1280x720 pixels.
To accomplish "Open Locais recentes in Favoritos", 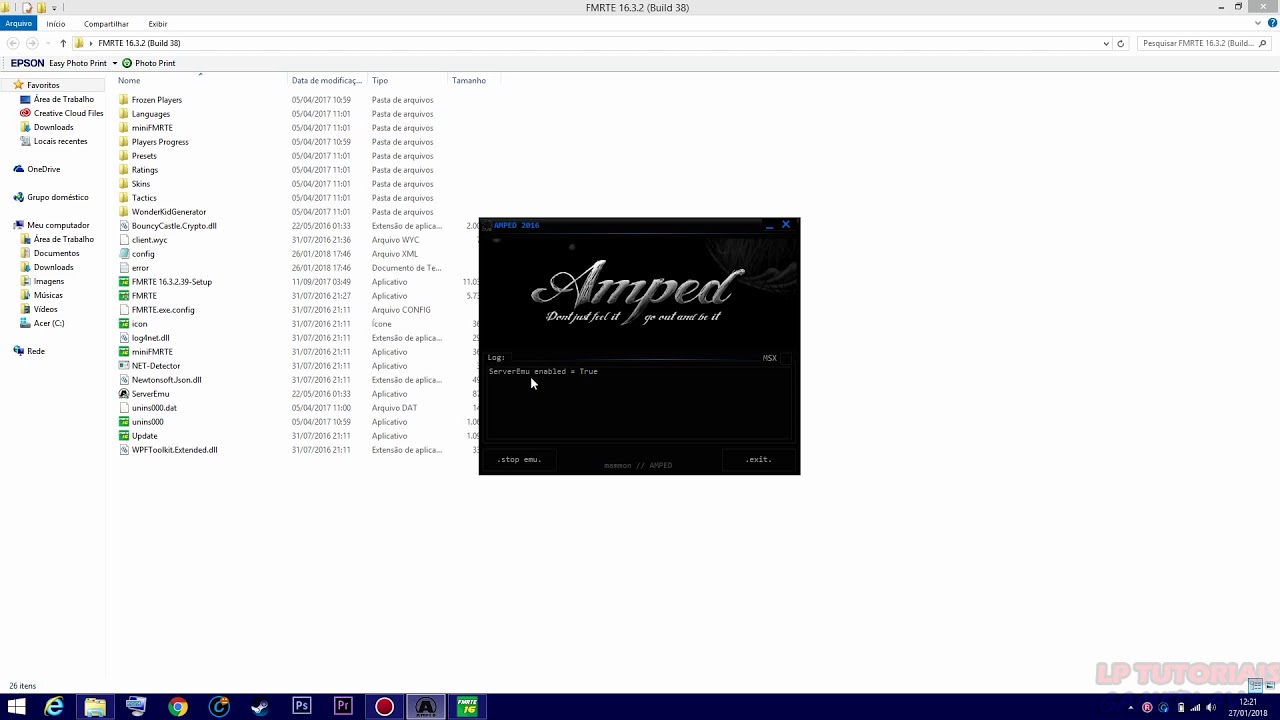I will [x=53, y=141].
